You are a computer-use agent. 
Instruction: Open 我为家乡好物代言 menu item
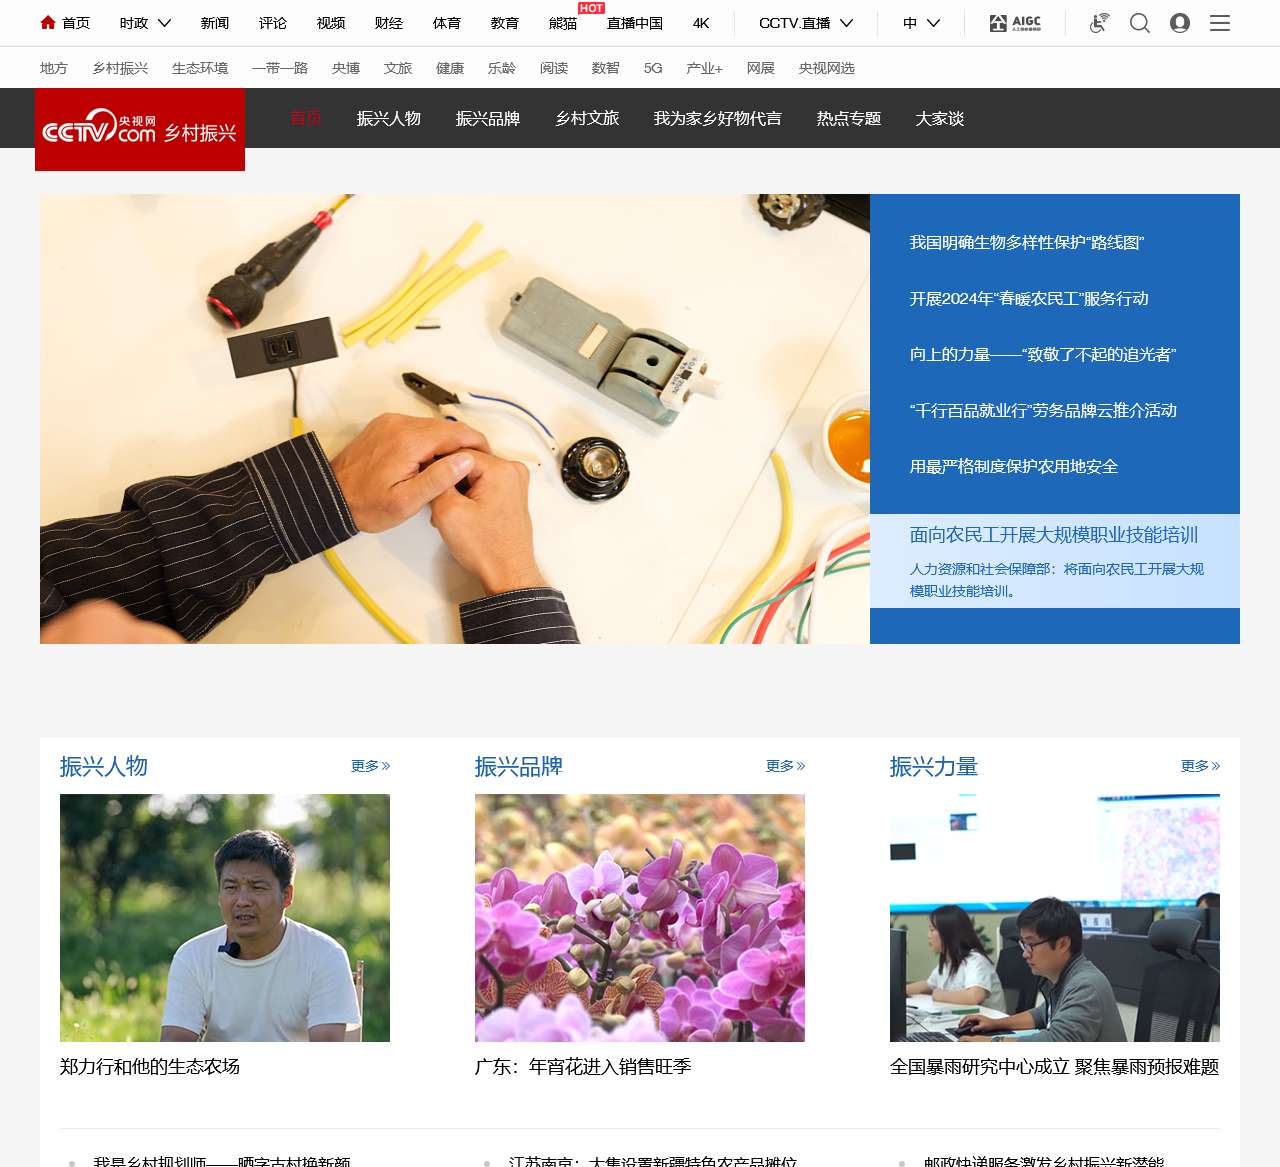[717, 118]
